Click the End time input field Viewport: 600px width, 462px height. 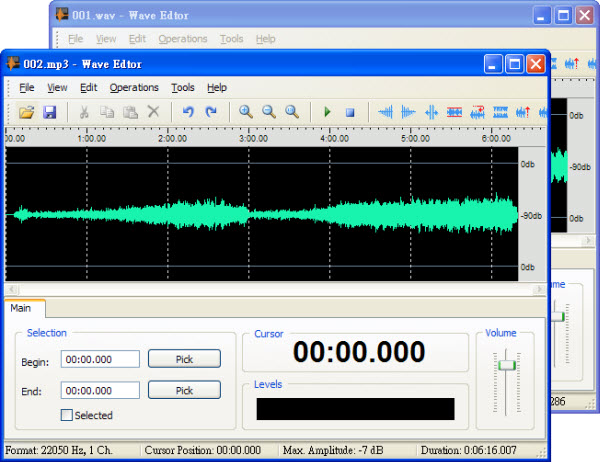(x=100, y=390)
